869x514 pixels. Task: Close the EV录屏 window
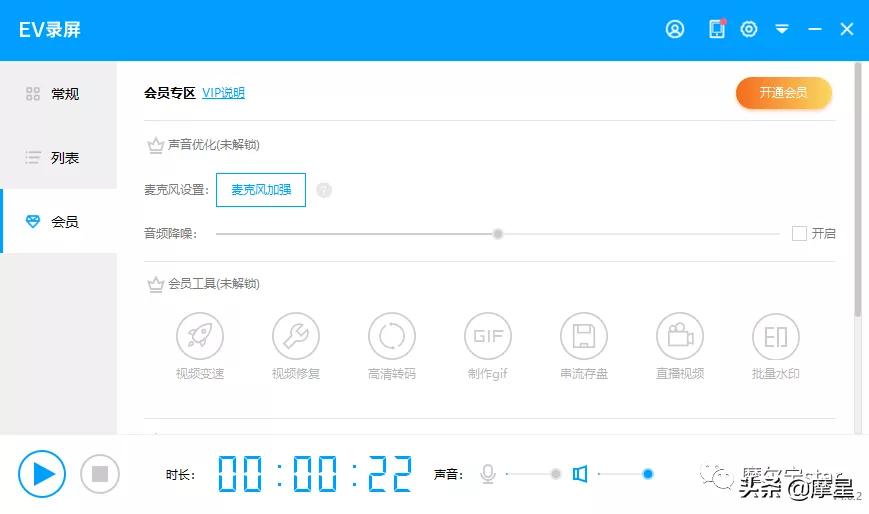[x=846, y=29]
